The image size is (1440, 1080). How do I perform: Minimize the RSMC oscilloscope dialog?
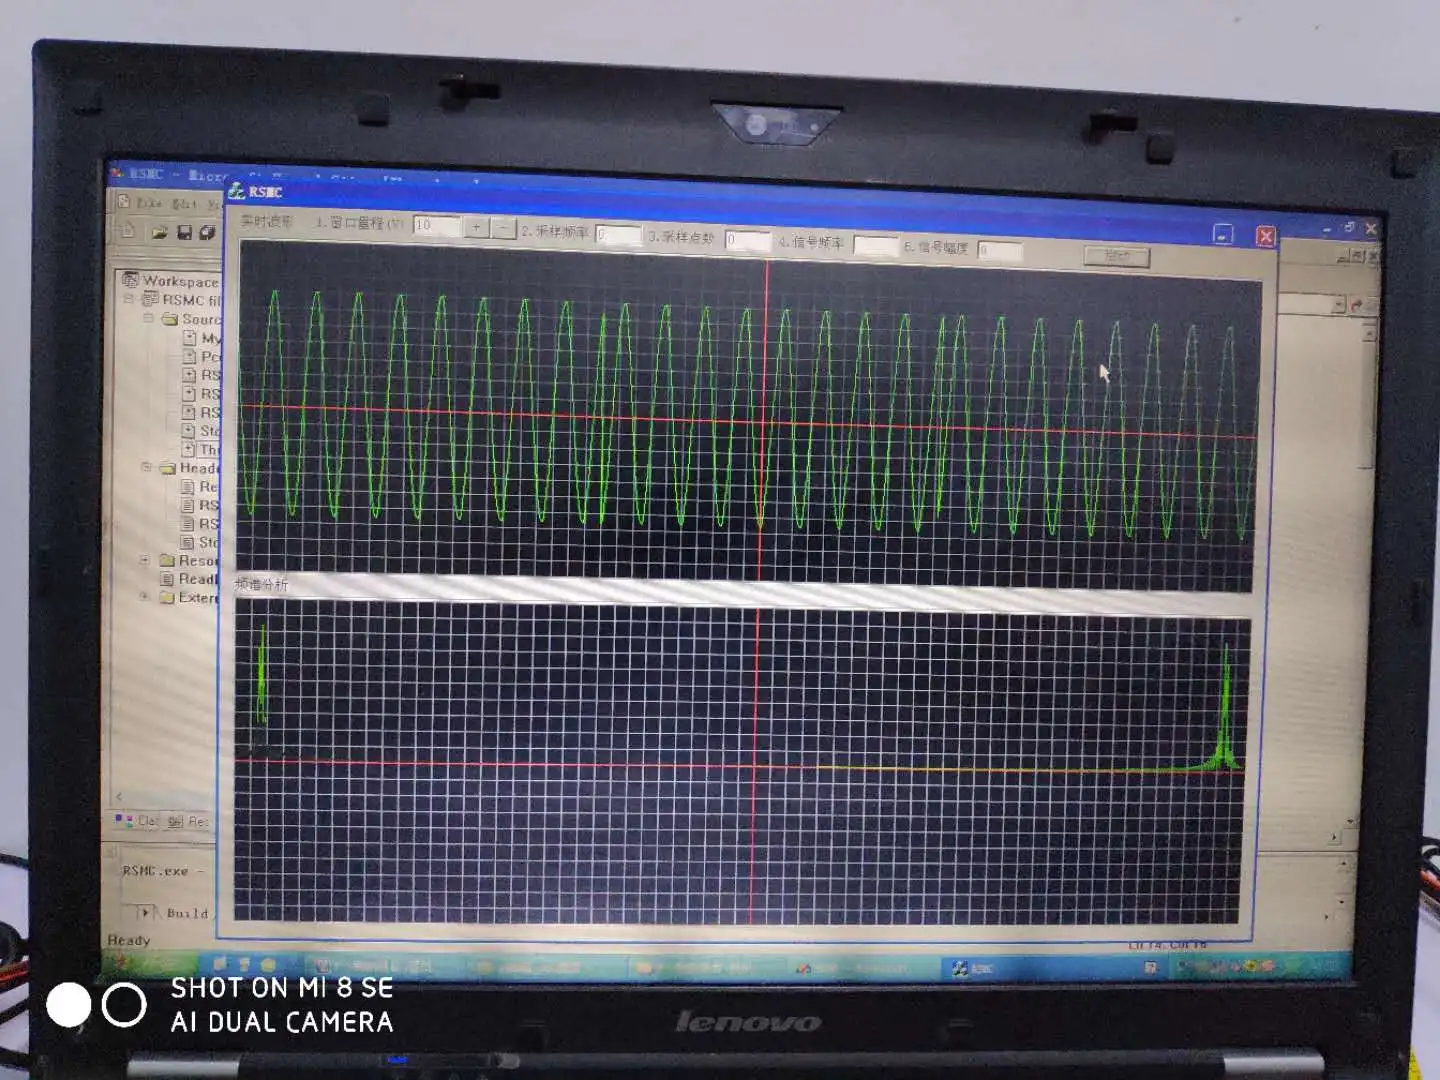click(1223, 234)
